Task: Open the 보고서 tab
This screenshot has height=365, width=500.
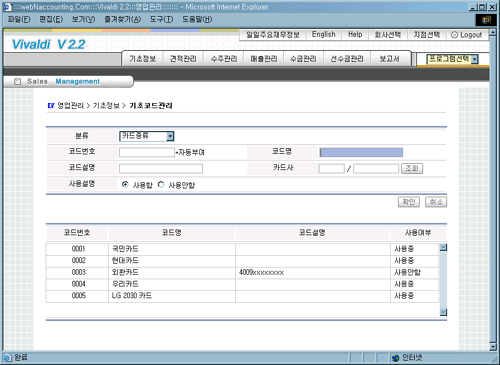Action: coord(389,59)
